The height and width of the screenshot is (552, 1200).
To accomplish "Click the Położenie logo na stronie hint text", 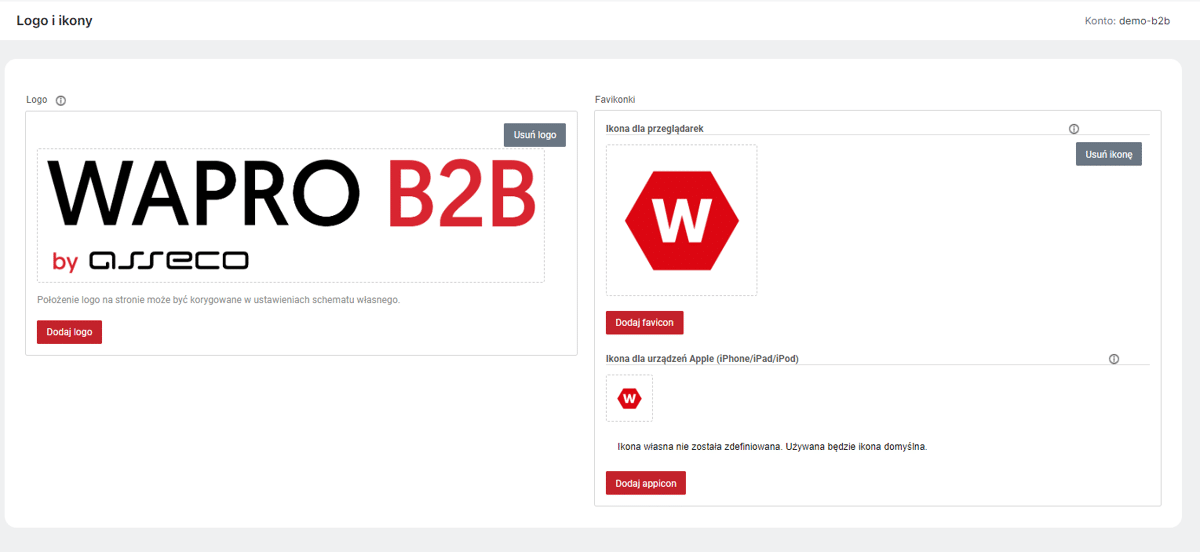I will (218, 300).
